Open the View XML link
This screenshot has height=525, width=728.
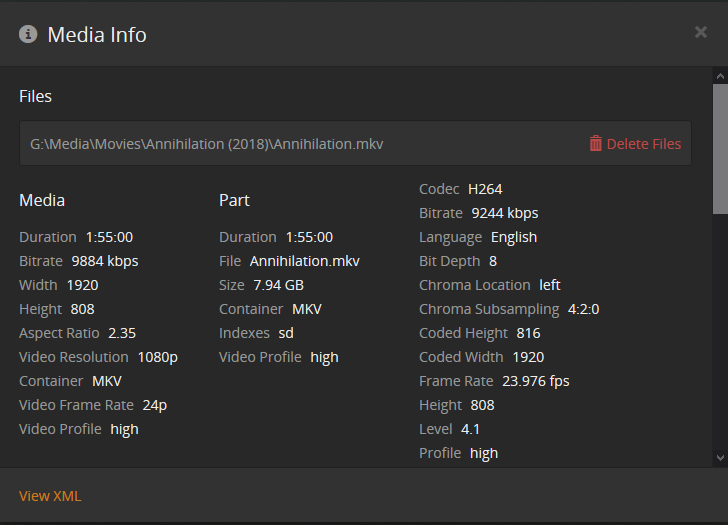(50, 496)
